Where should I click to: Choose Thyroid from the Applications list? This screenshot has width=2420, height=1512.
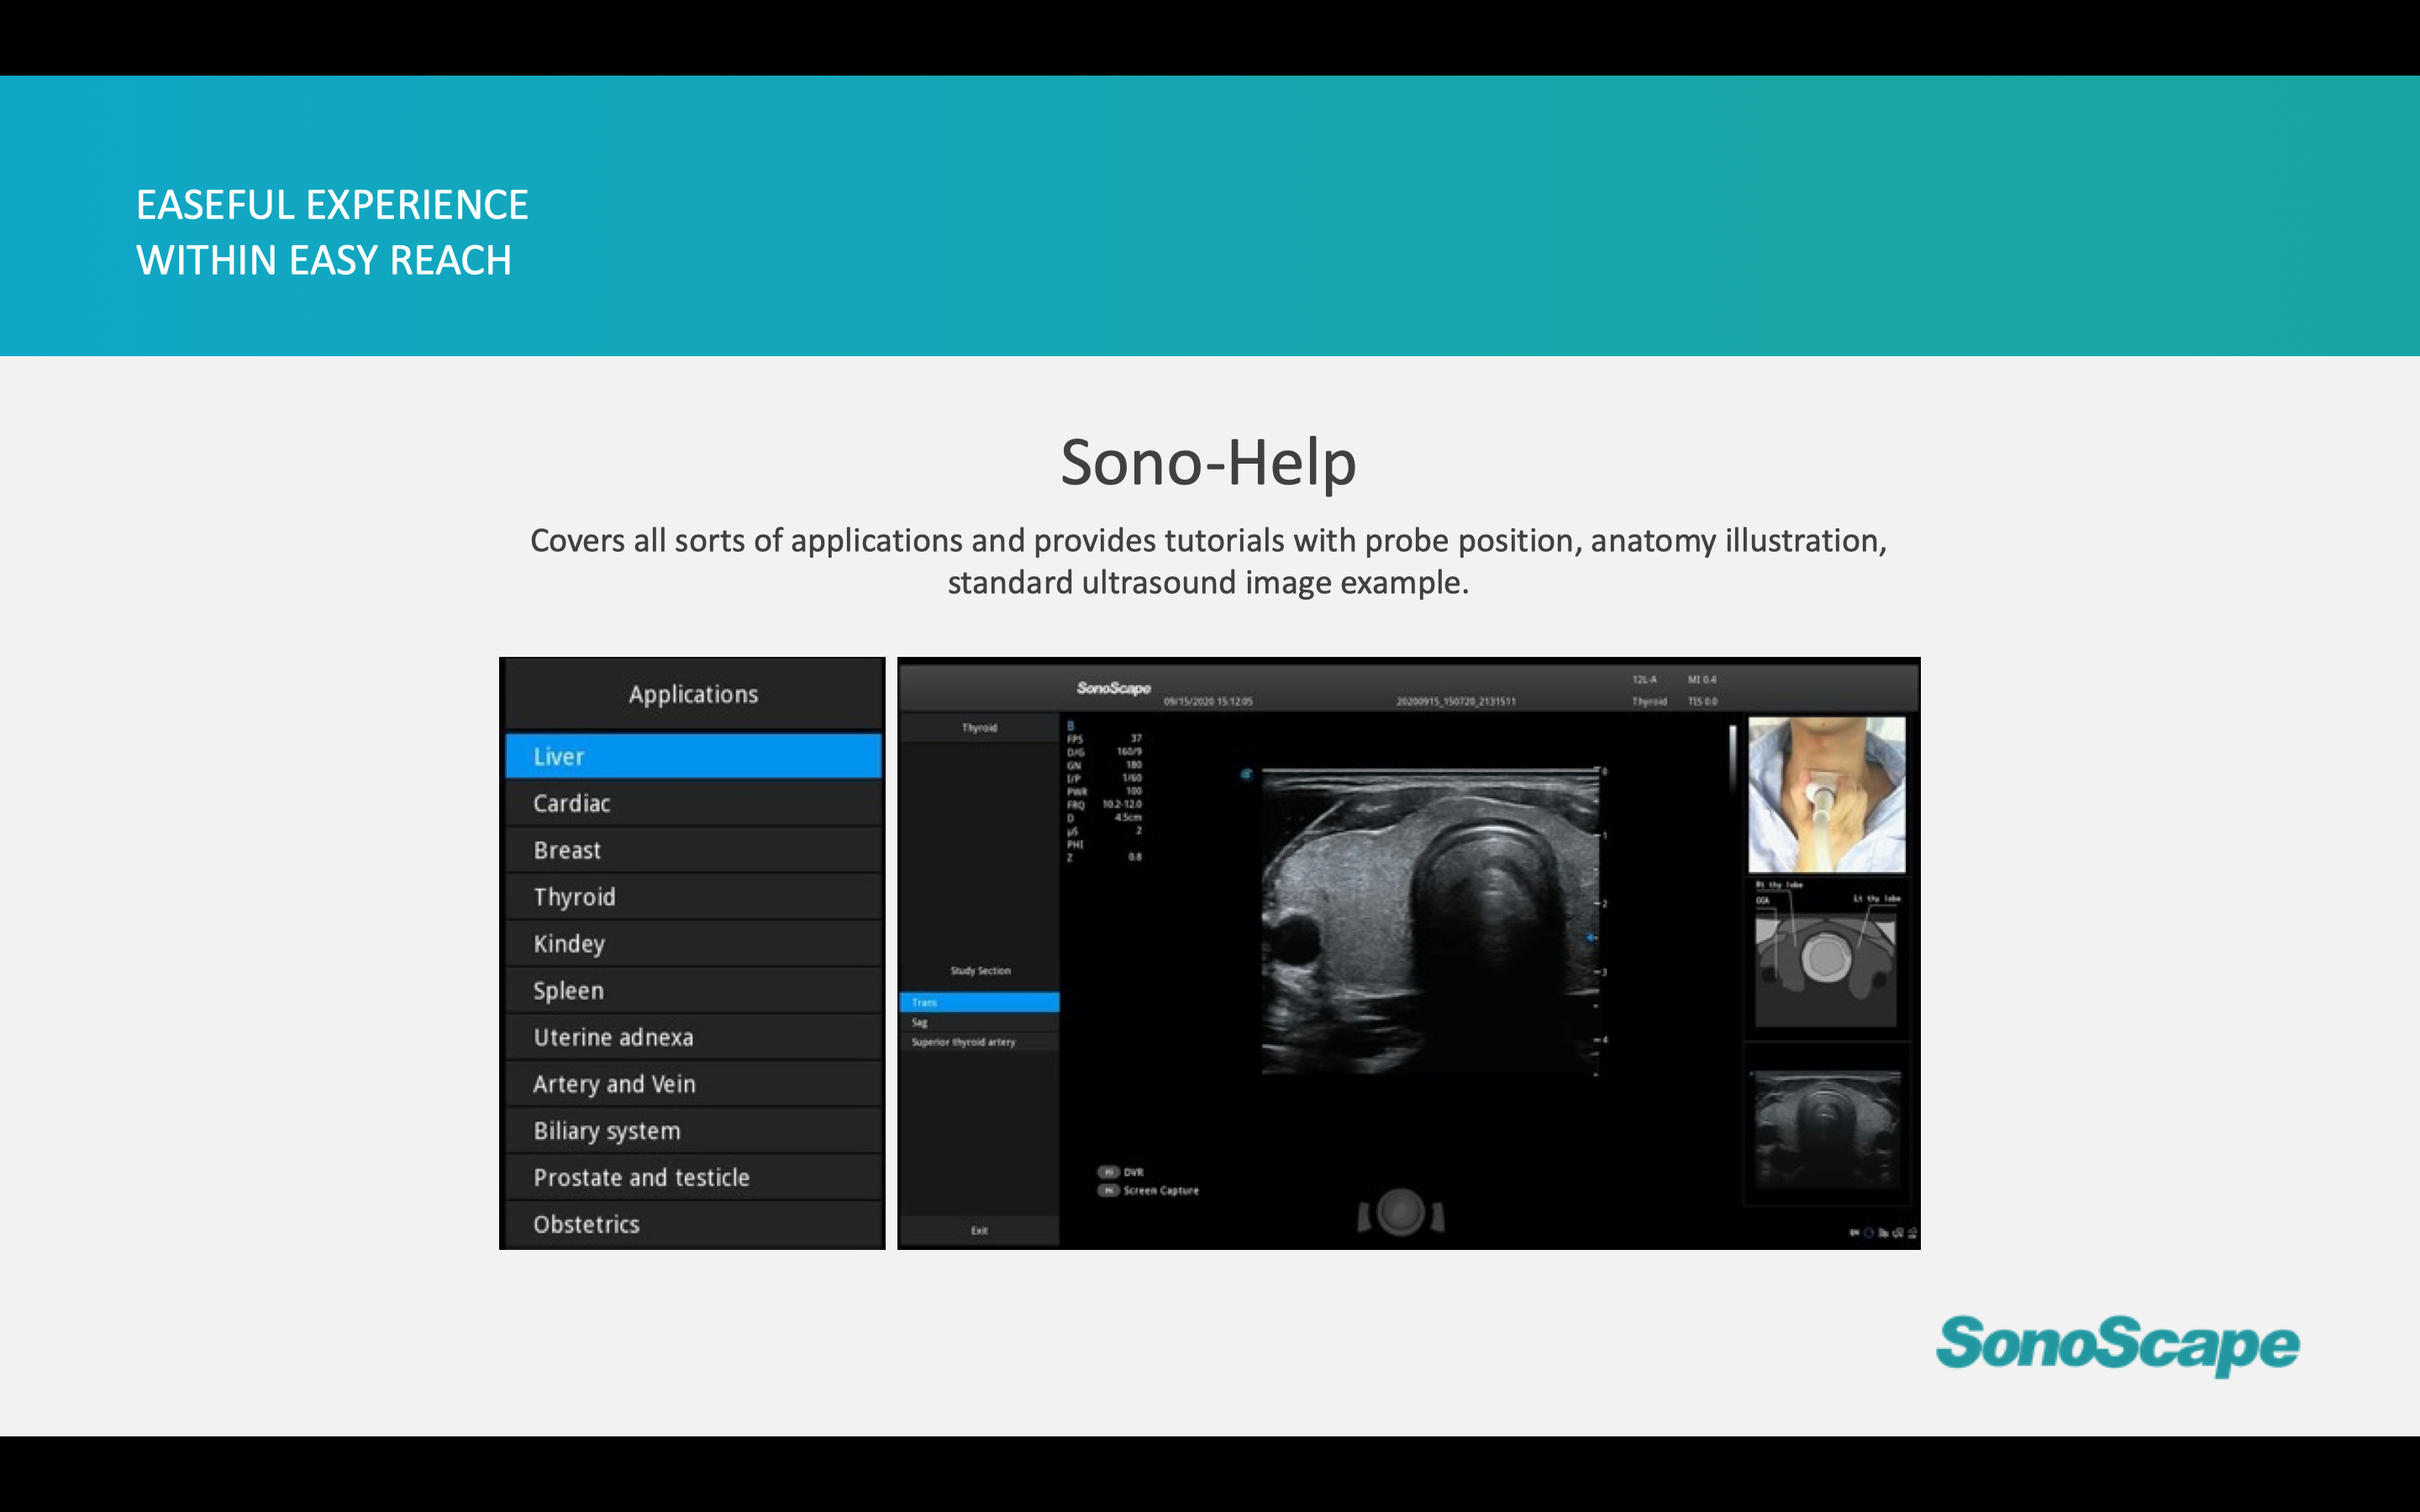tap(693, 897)
